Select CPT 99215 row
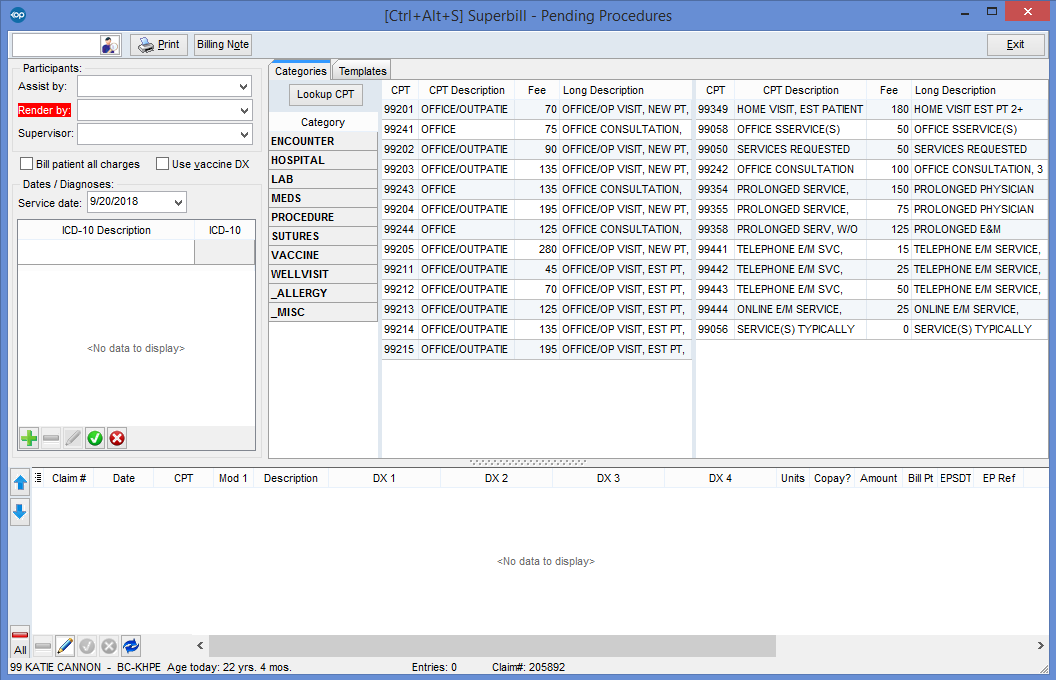This screenshot has width=1056, height=680. (x=536, y=349)
